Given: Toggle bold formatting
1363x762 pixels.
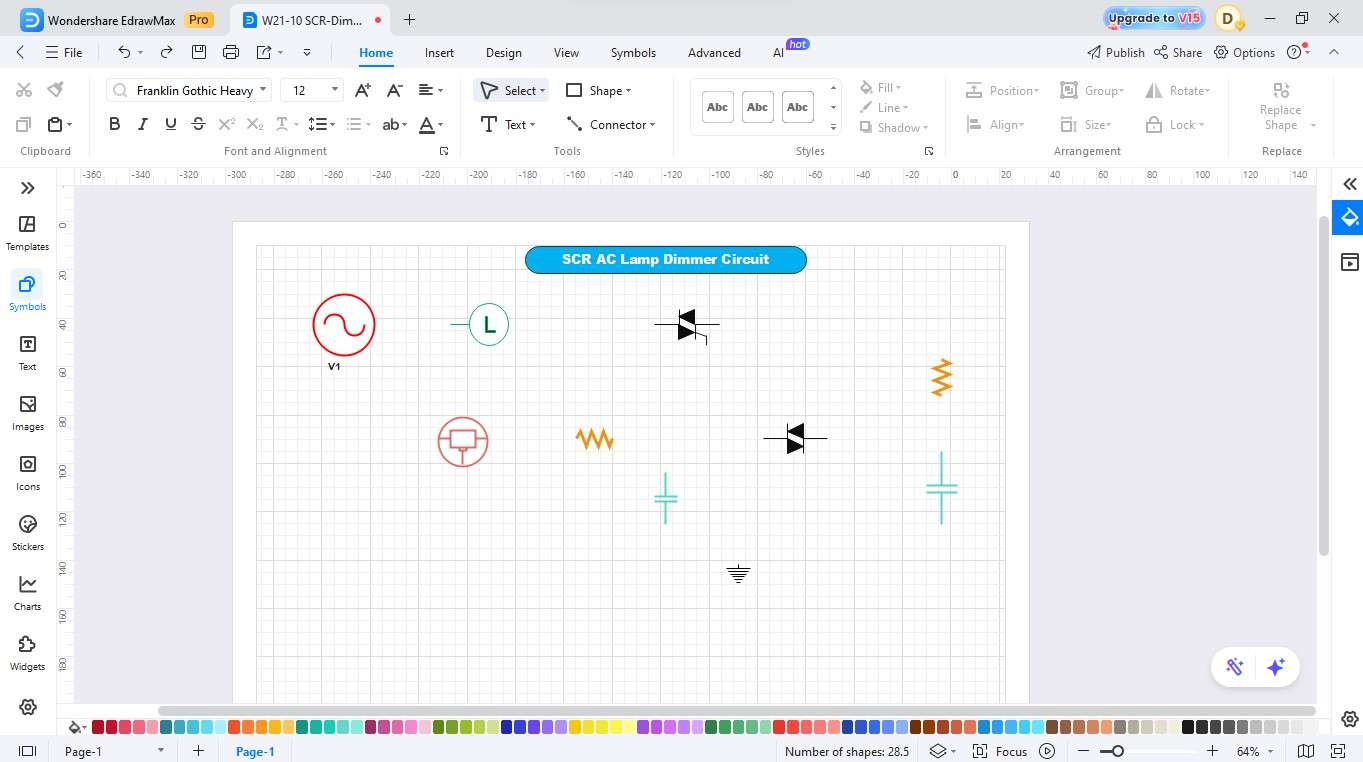Looking at the screenshot, I should [114, 124].
